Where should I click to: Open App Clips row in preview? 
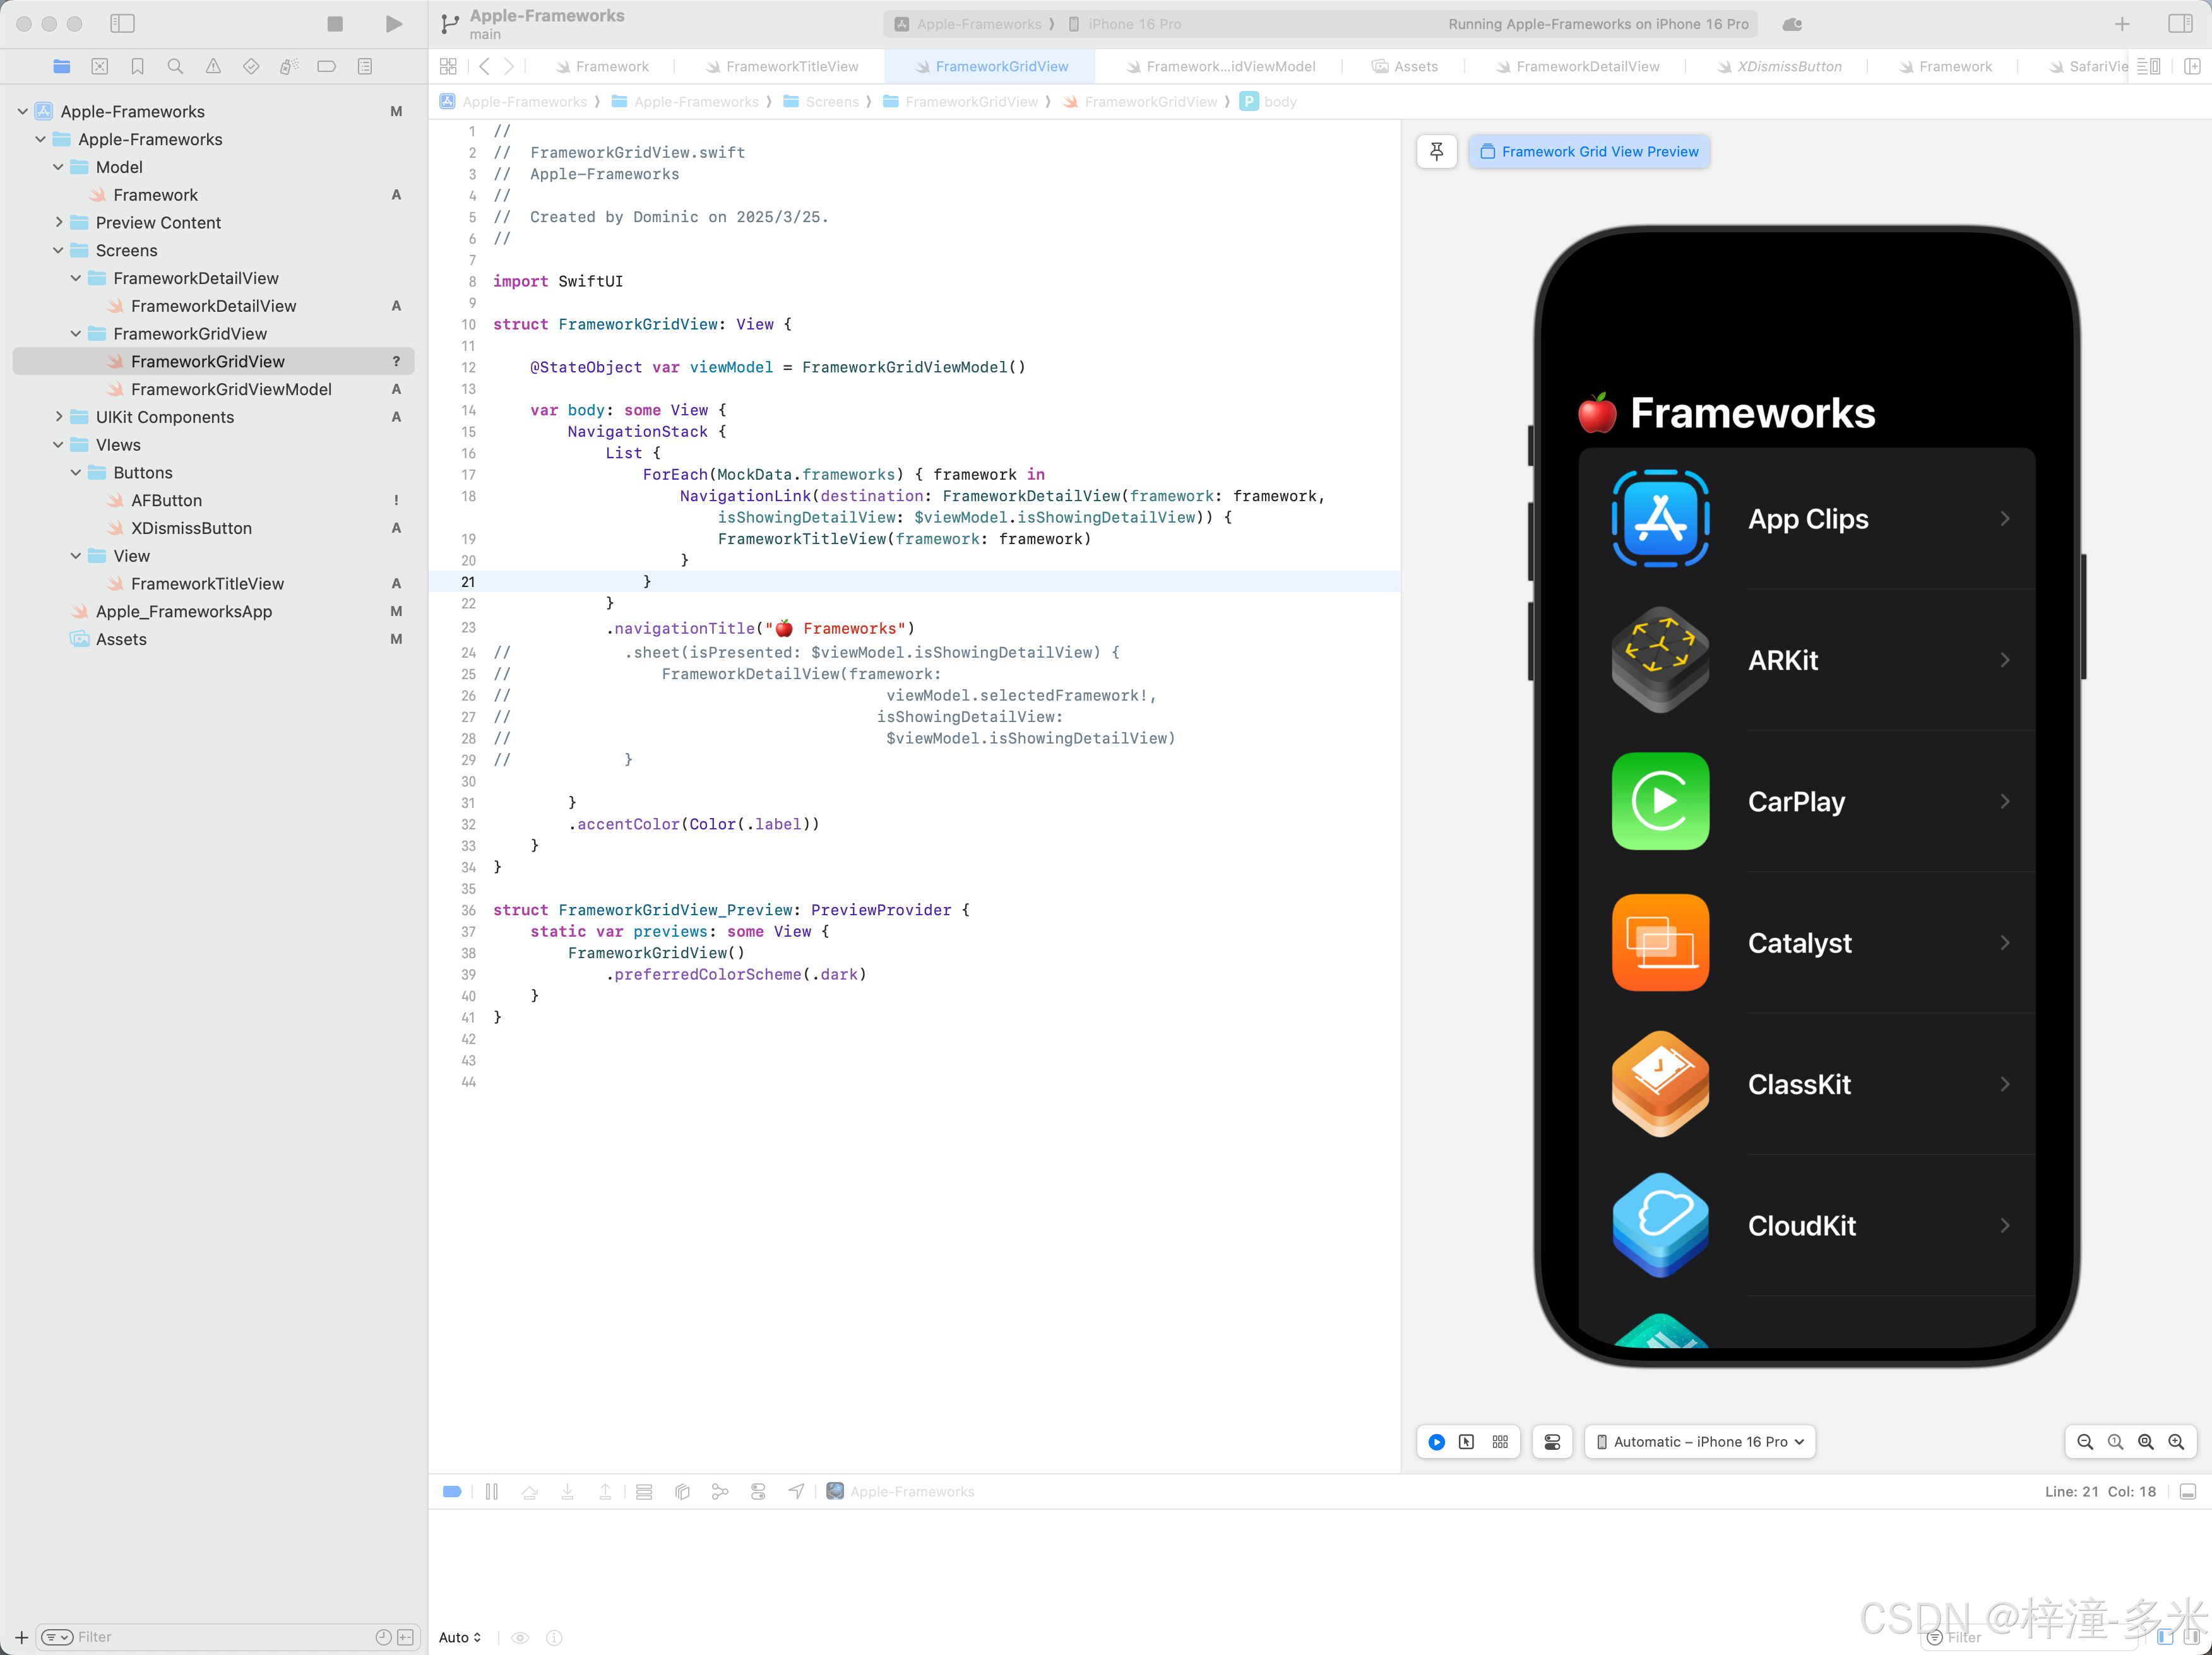click(x=1807, y=519)
